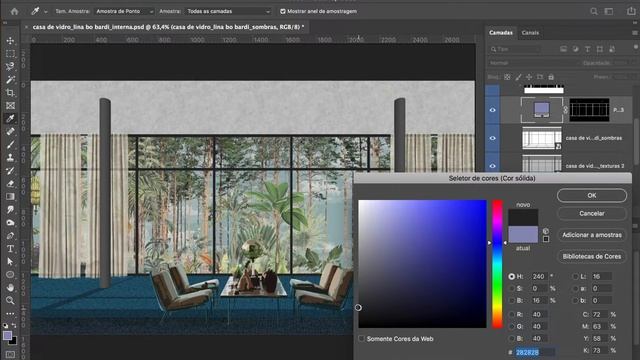Click the Quick Mask mode icon
The height and width of the screenshot is (360, 640).
(x=10, y=354)
